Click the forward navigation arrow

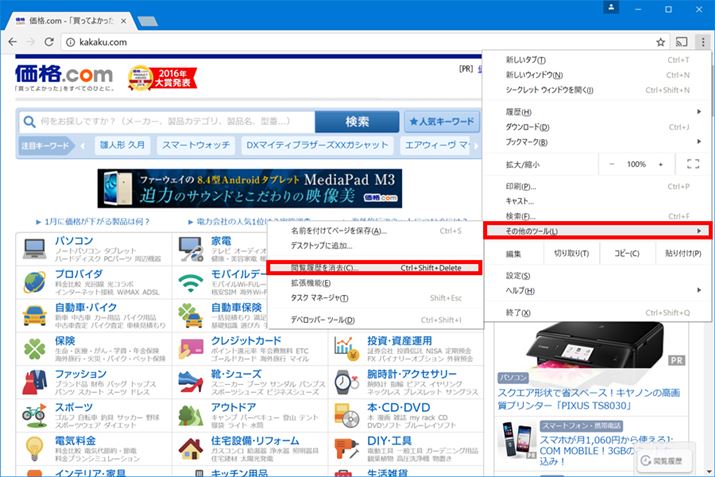point(31,42)
